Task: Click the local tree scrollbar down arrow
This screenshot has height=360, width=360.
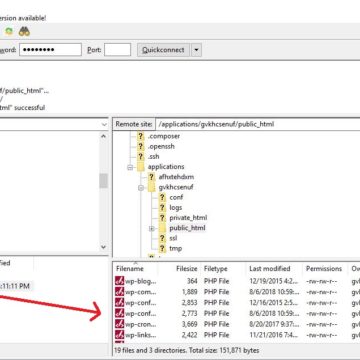Action: (x=103, y=247)
